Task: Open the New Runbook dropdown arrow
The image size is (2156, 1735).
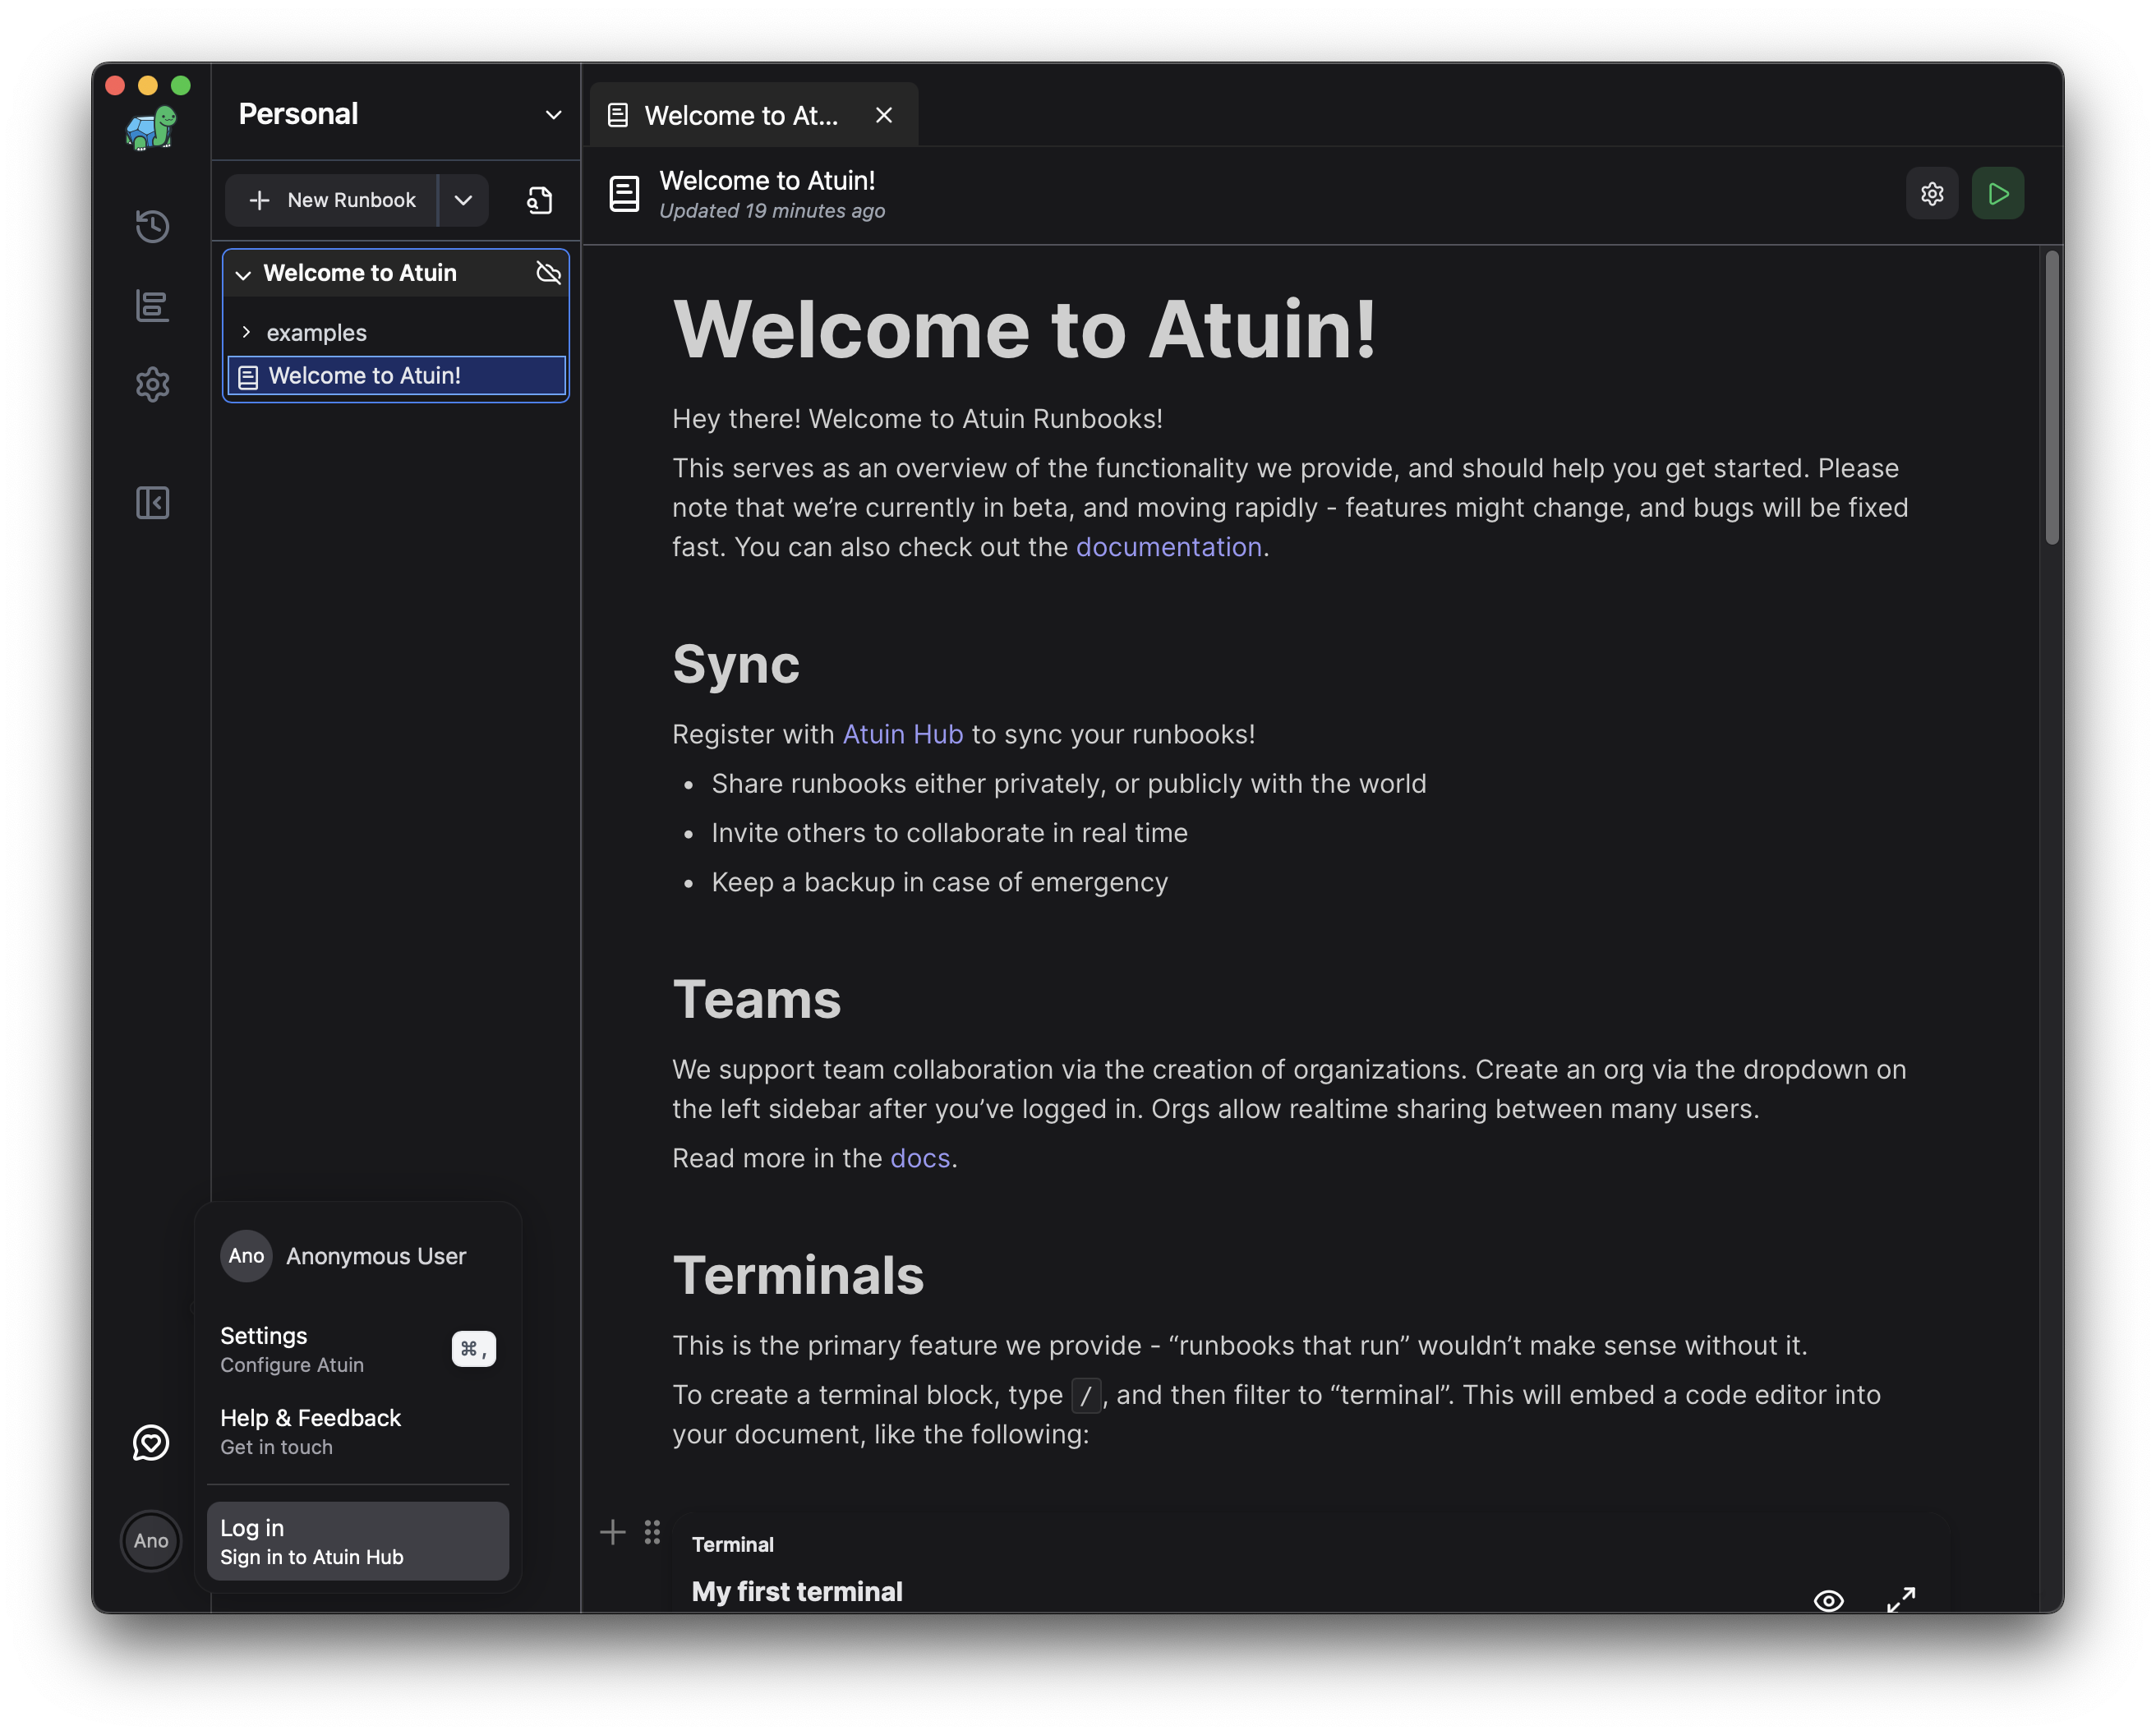Action: [463, 200]
